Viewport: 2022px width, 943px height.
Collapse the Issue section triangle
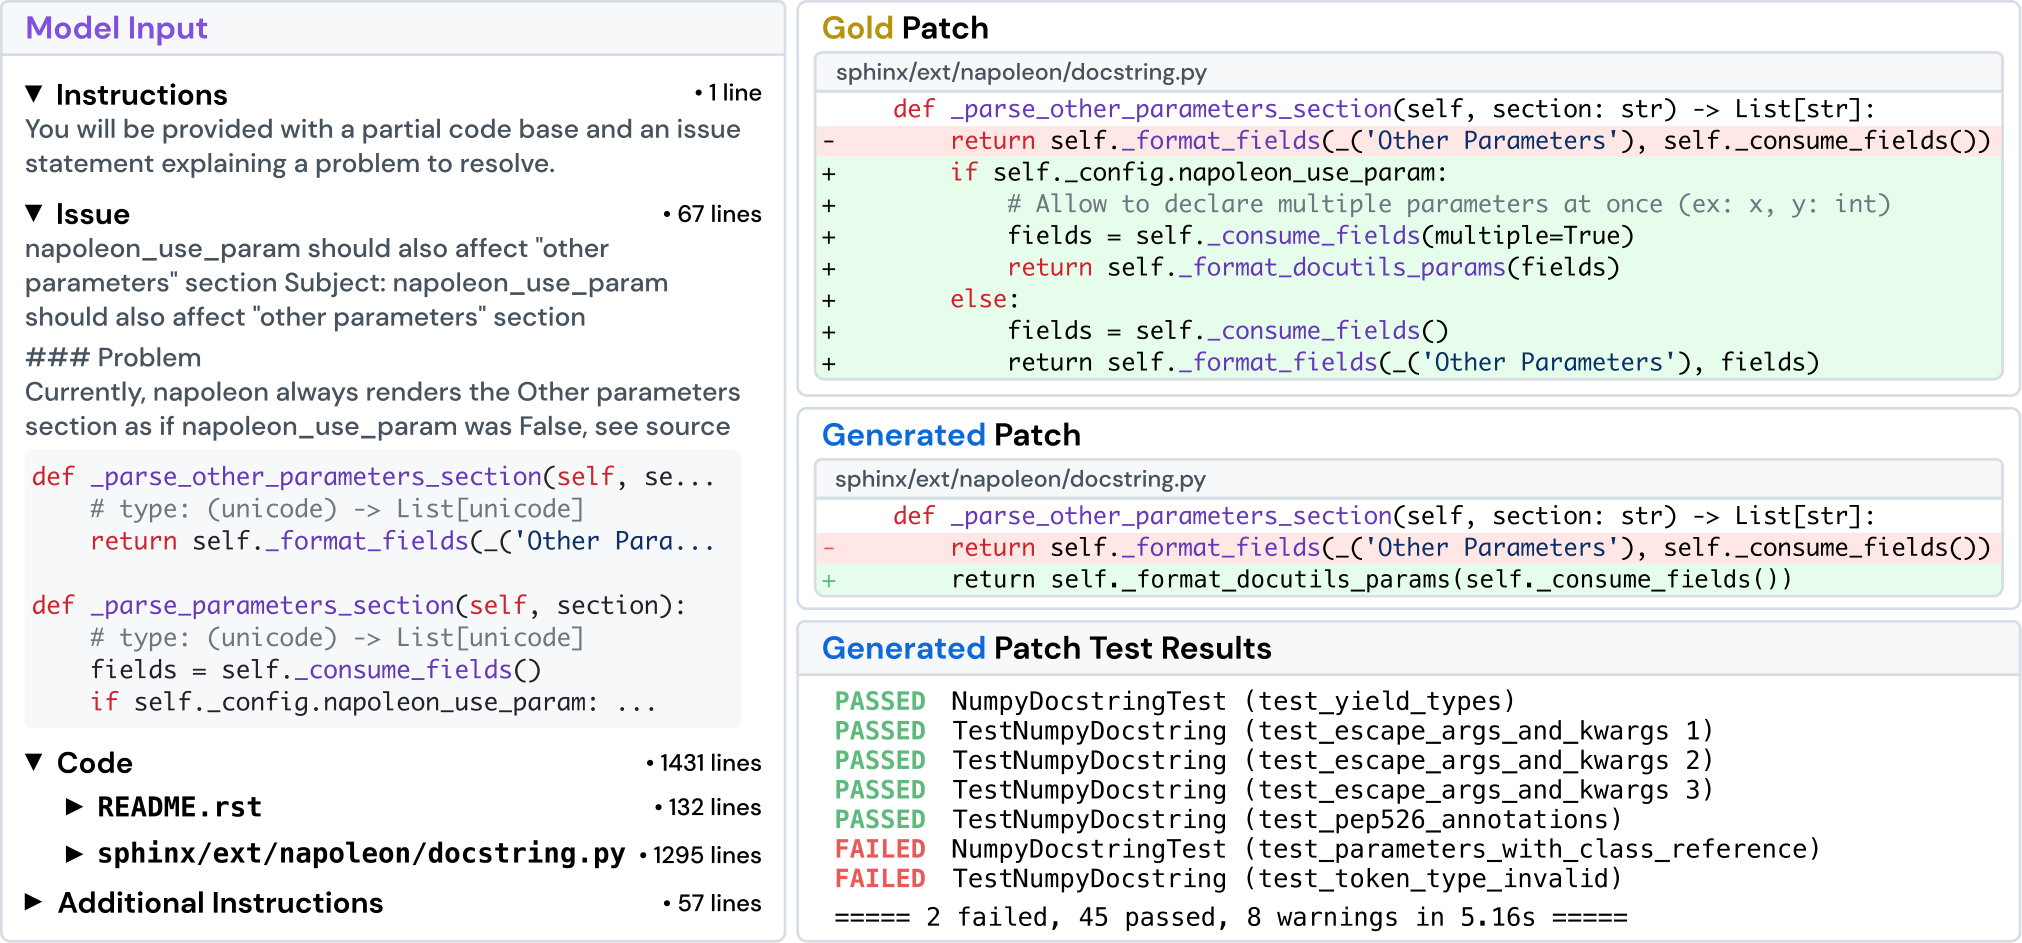coord(34,213)
